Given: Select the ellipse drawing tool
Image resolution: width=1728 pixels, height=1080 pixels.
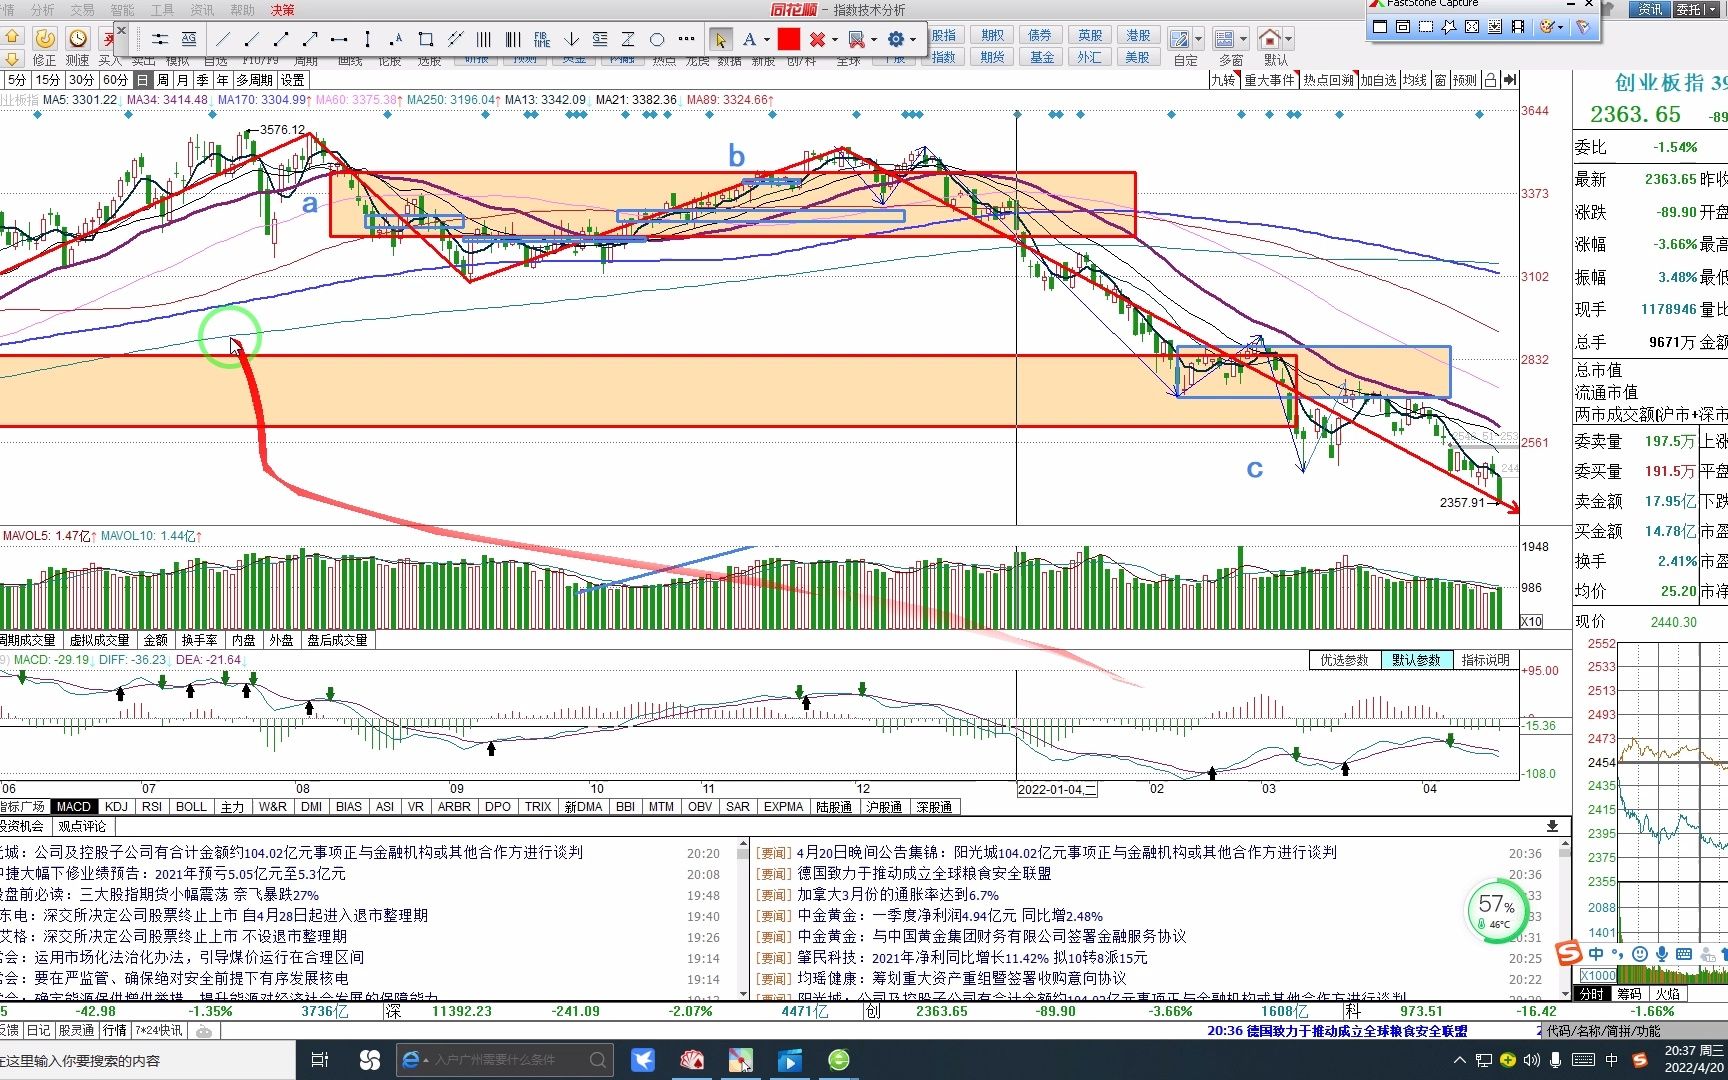Looking at the screenshot, I should pos(657,40).
